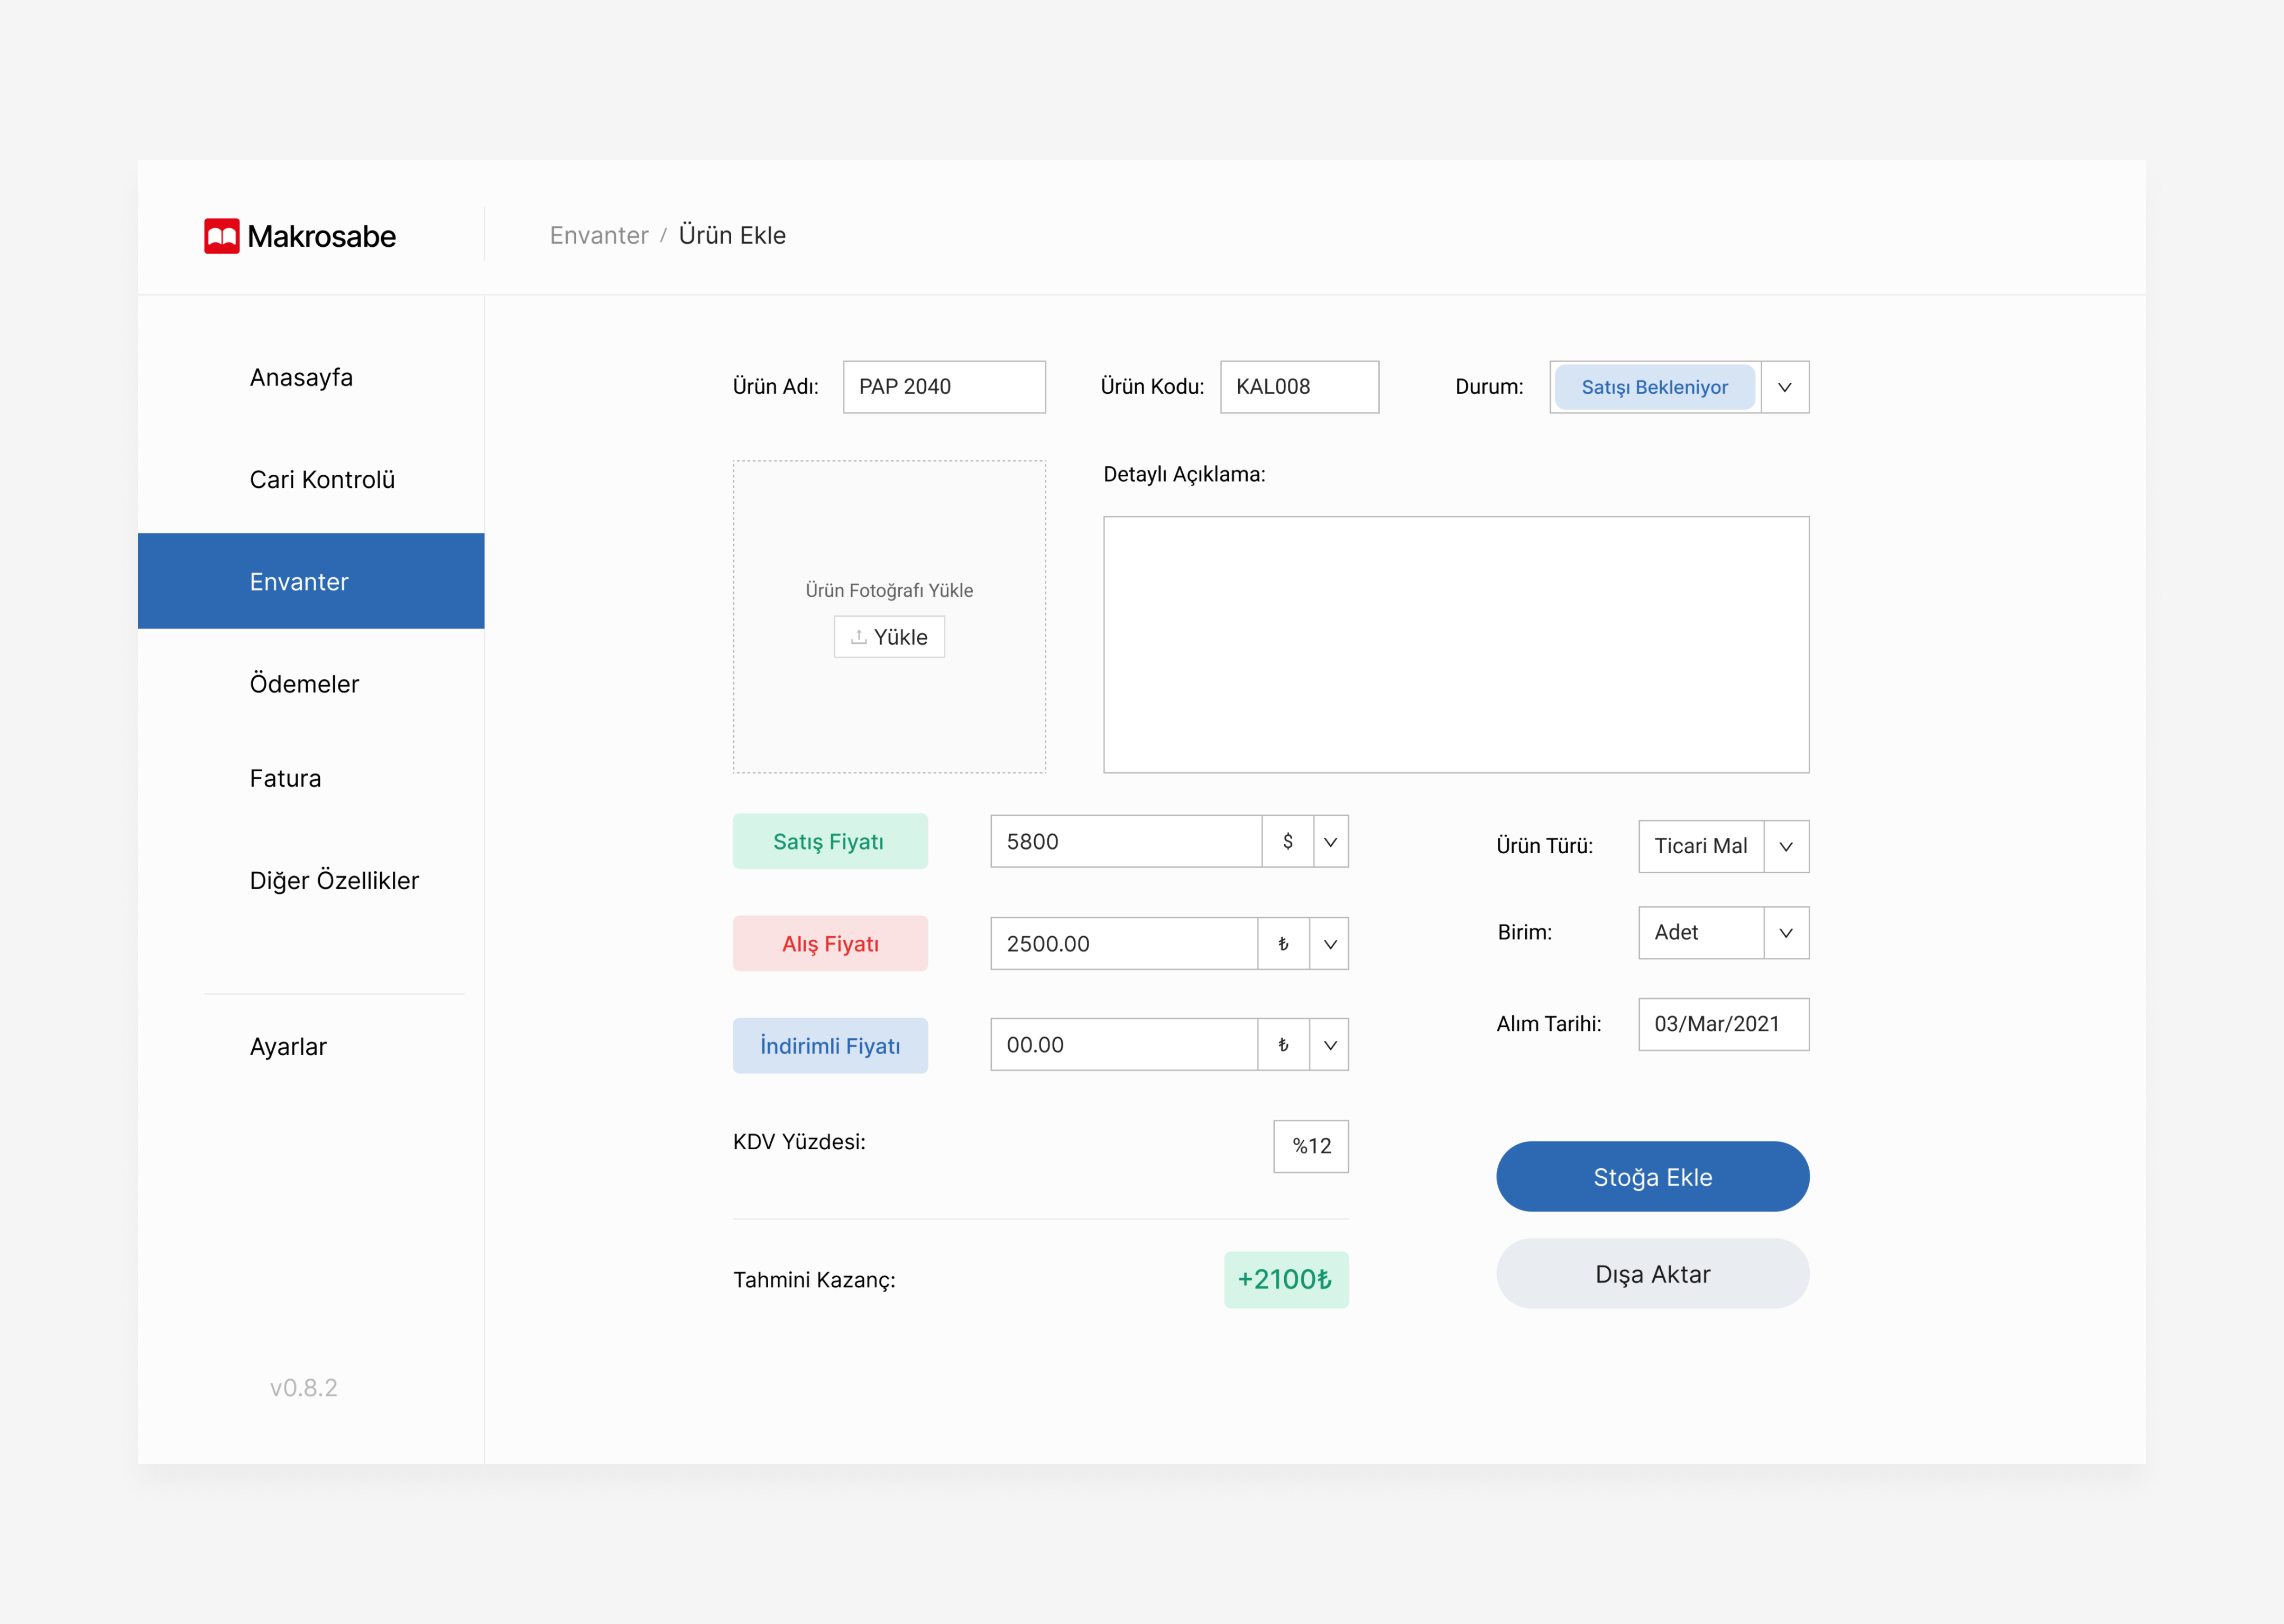Click the v0.8.2 version text
2284x1624 pixels.
[x=303, y=1388]
